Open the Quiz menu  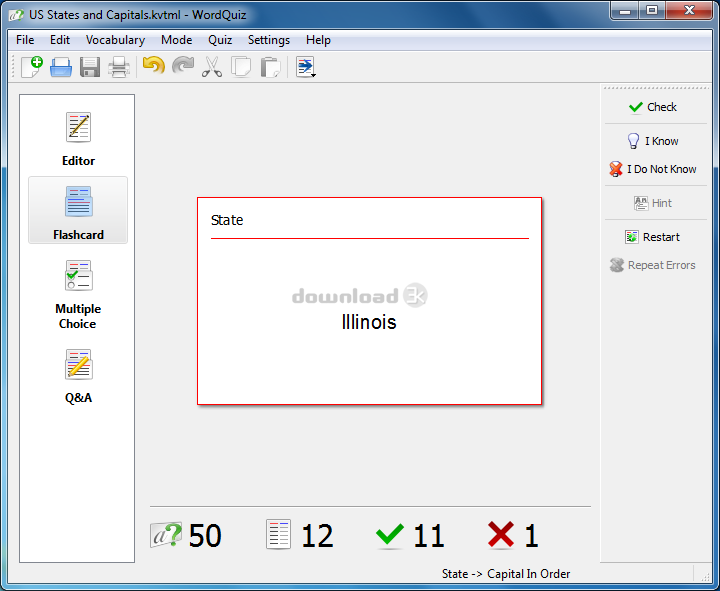(220, 40)
